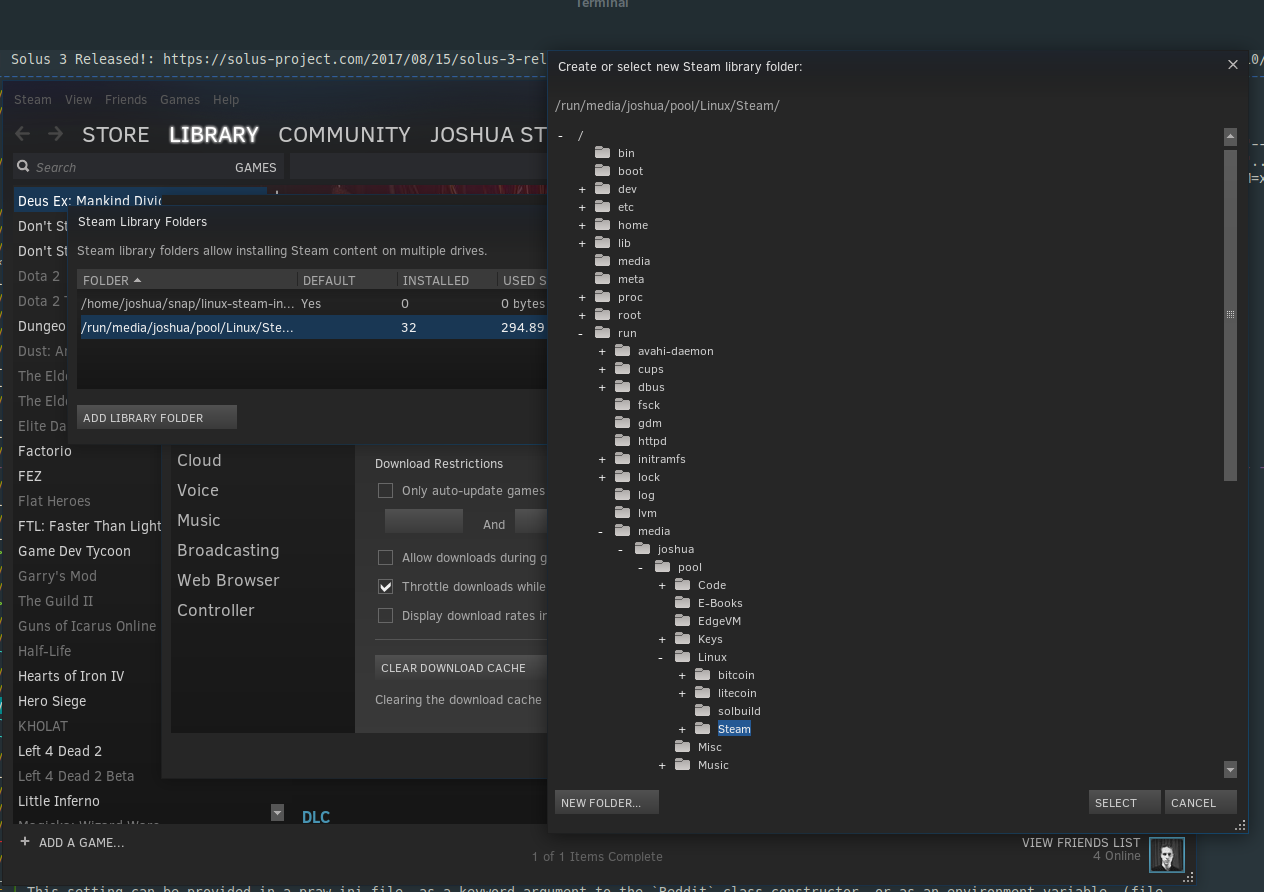
Task: Collapse the pool folder node
Action: (x=641, y=567)
